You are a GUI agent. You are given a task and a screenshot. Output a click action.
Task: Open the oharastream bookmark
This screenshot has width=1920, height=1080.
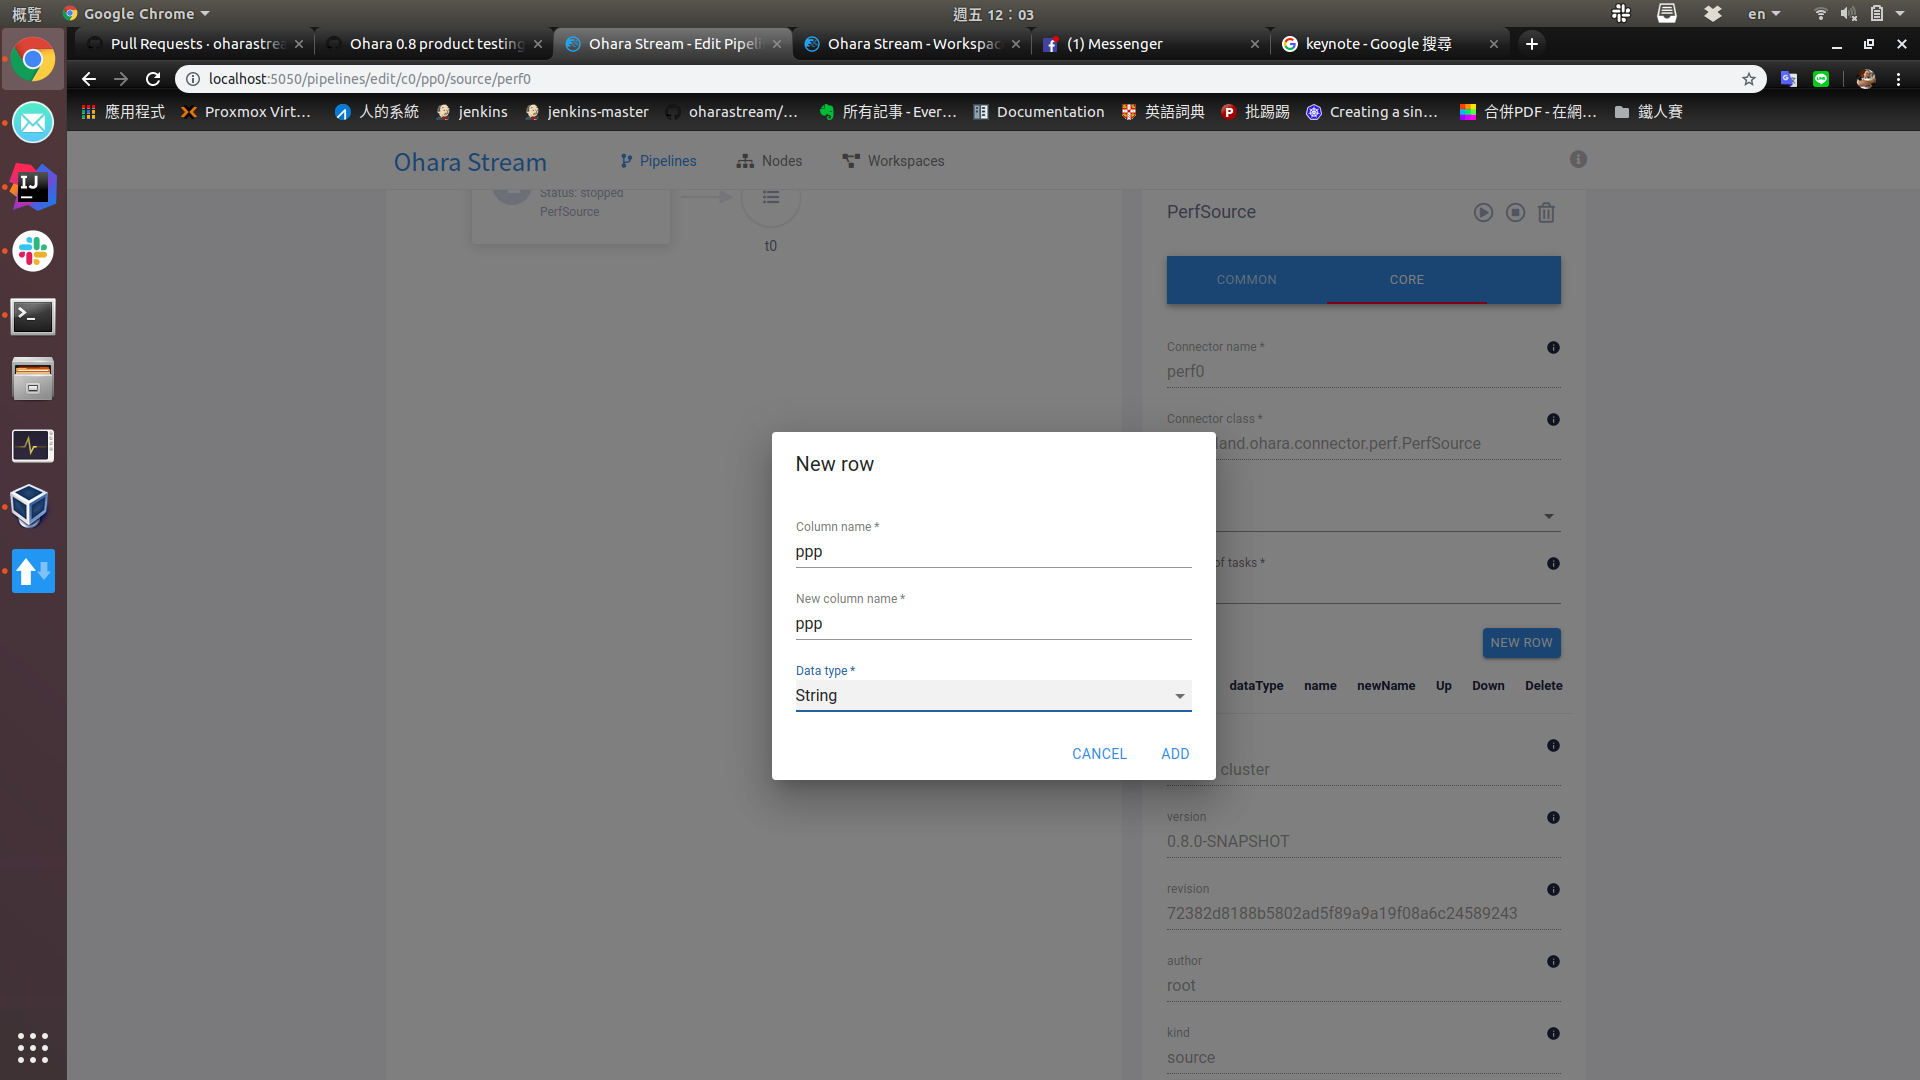click(x=732, y=112)
